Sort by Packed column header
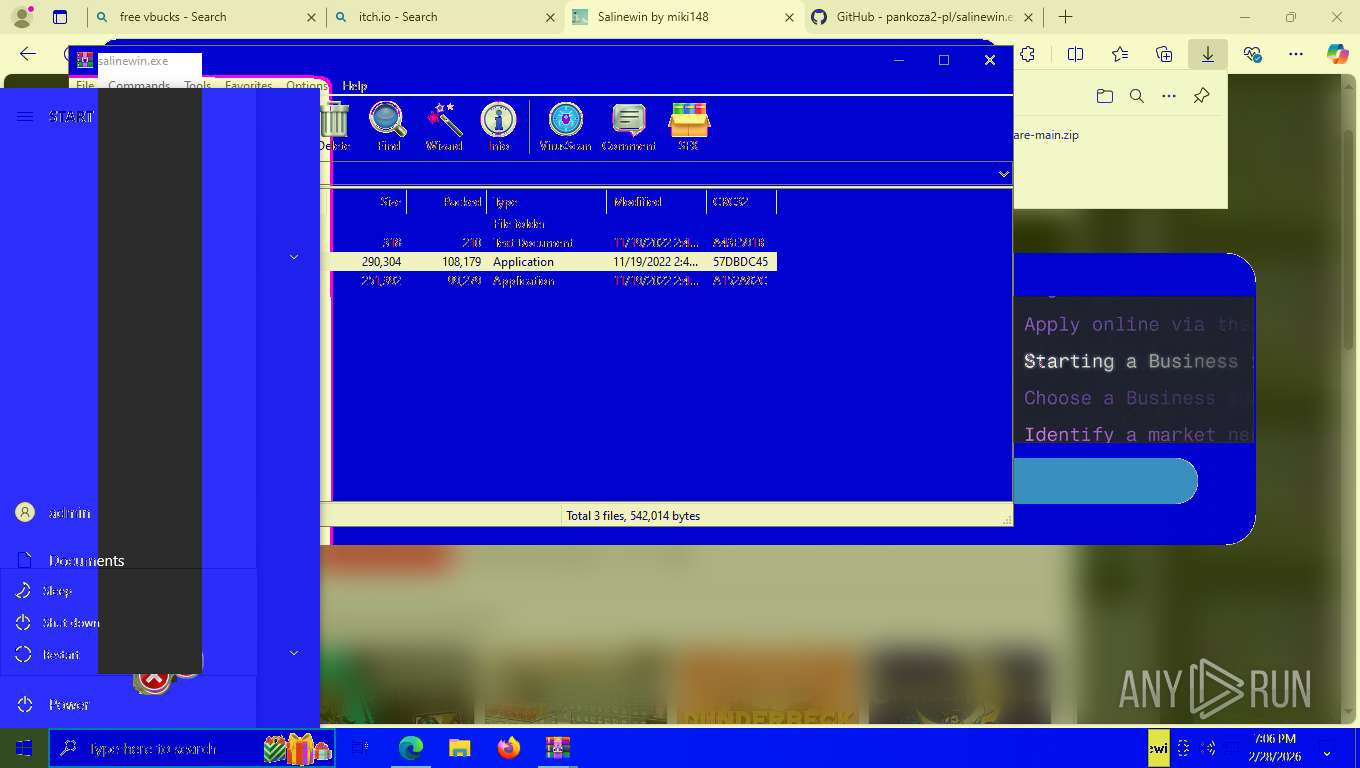Viewport: 1360px width, 768px height. (x=447, y=202)
